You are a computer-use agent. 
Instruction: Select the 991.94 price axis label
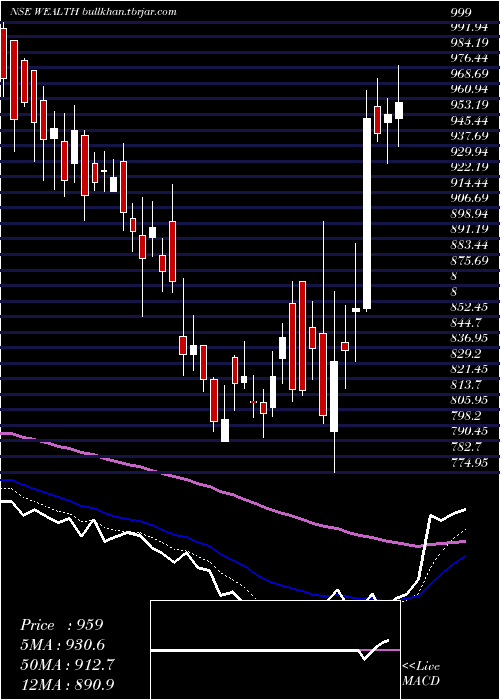coord(468,27)
